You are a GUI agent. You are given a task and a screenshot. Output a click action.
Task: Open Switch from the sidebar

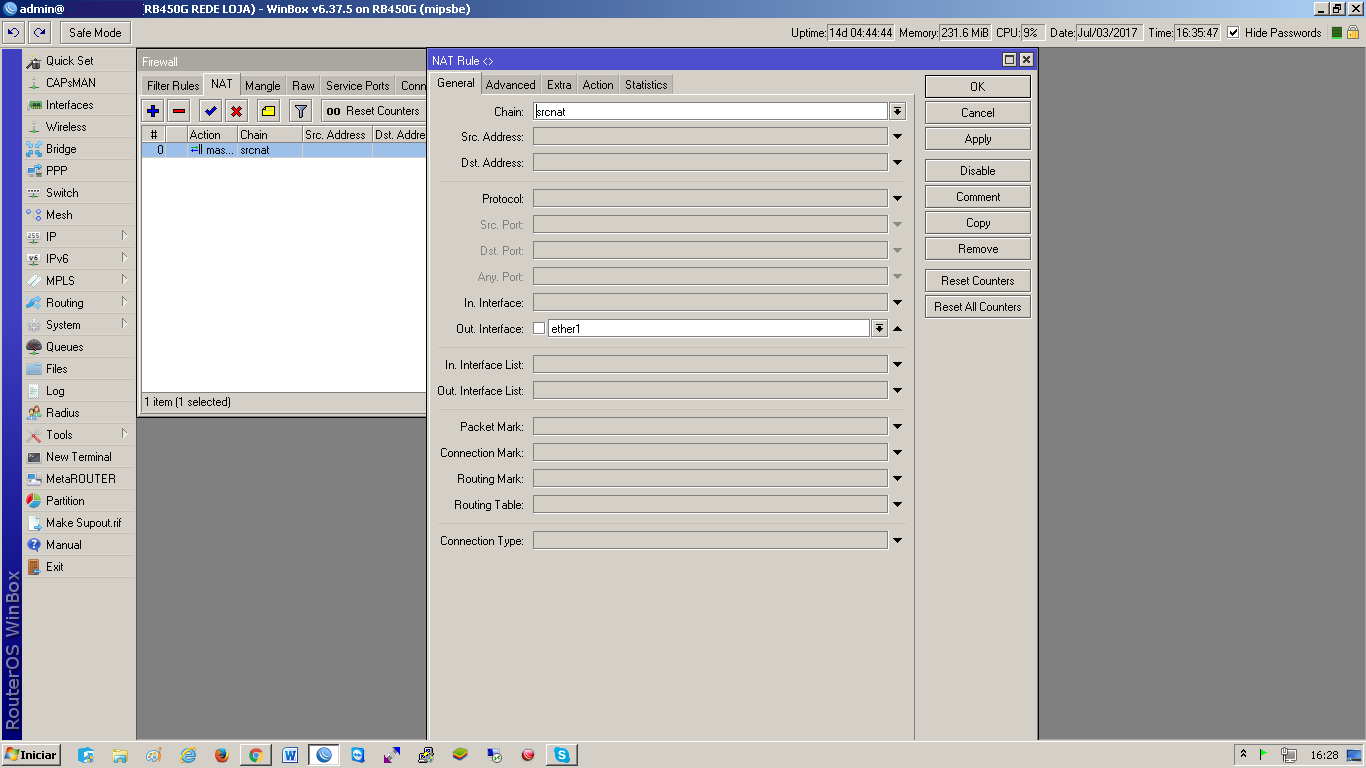pos(79,193)
